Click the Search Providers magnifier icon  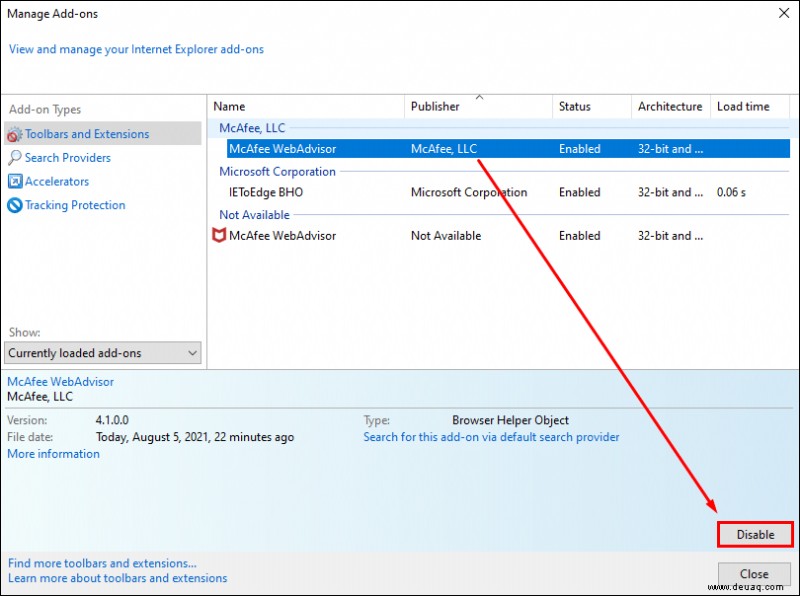[15, 158]
